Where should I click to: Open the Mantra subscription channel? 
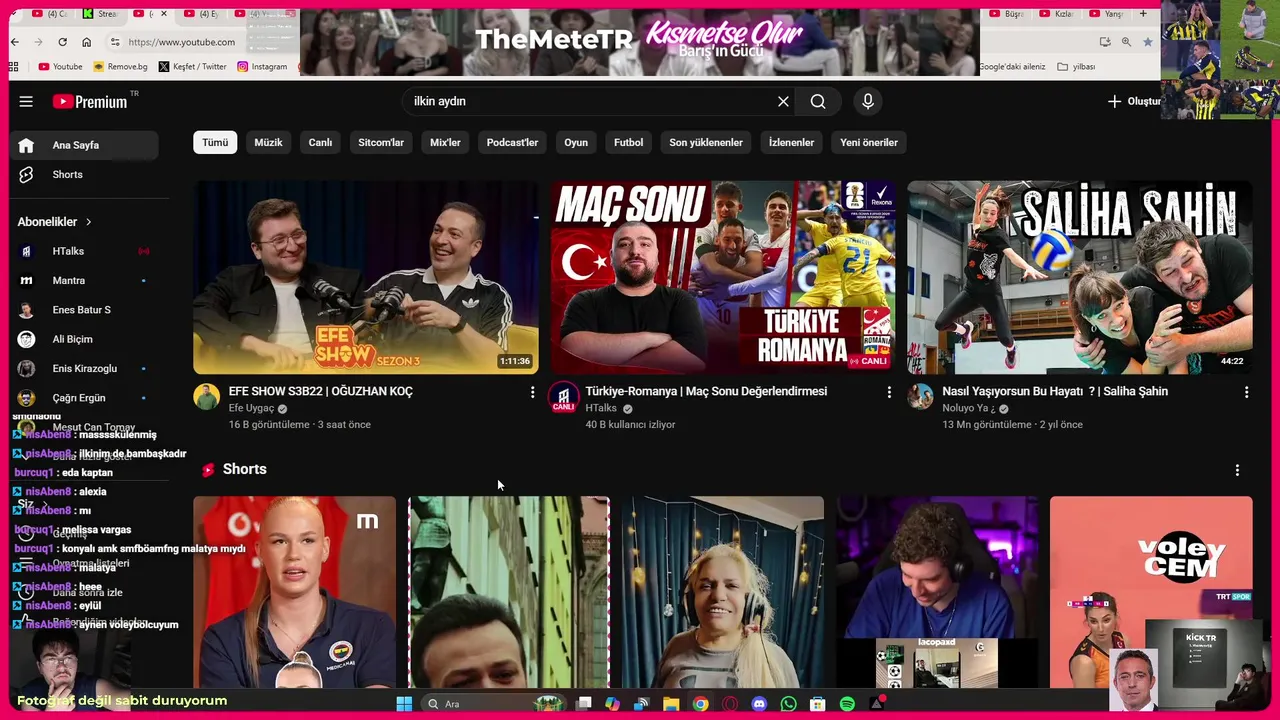pyautogui.click(x=84, y=281)
